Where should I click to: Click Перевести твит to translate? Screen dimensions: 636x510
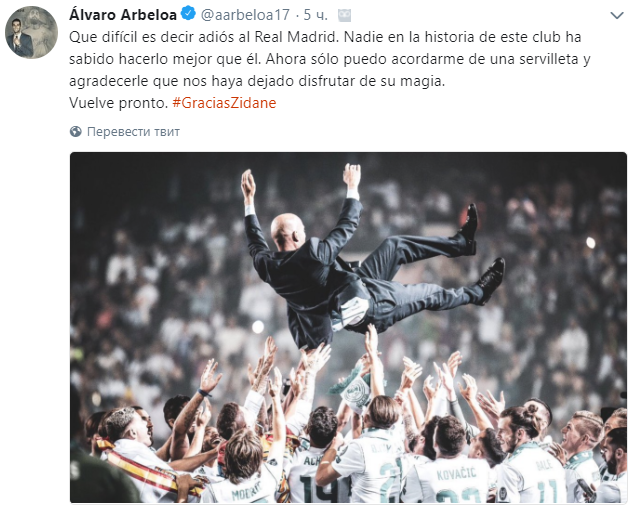click(x=133, y=131)
